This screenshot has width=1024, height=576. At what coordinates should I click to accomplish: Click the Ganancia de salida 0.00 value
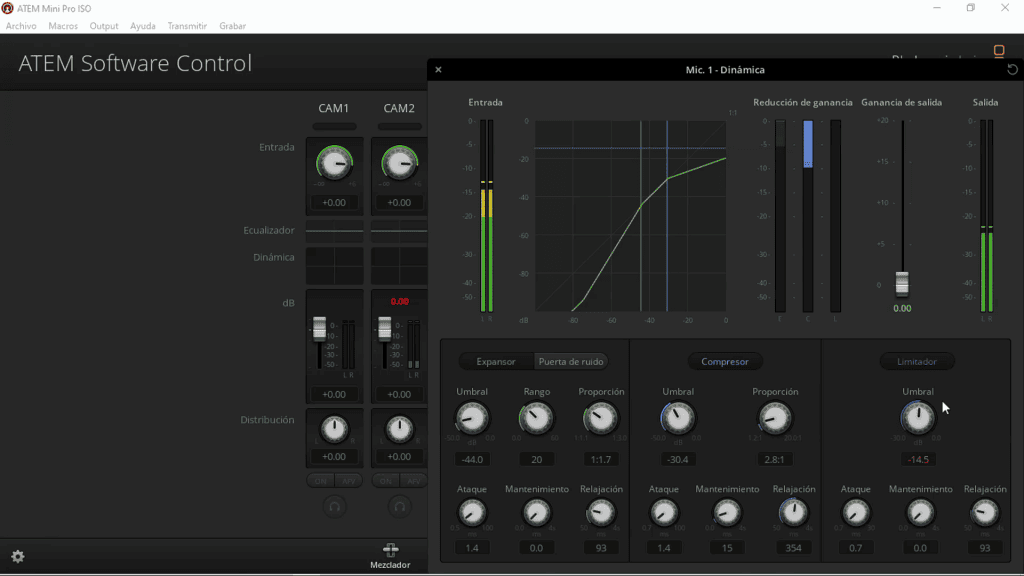[x=902, y=308]
